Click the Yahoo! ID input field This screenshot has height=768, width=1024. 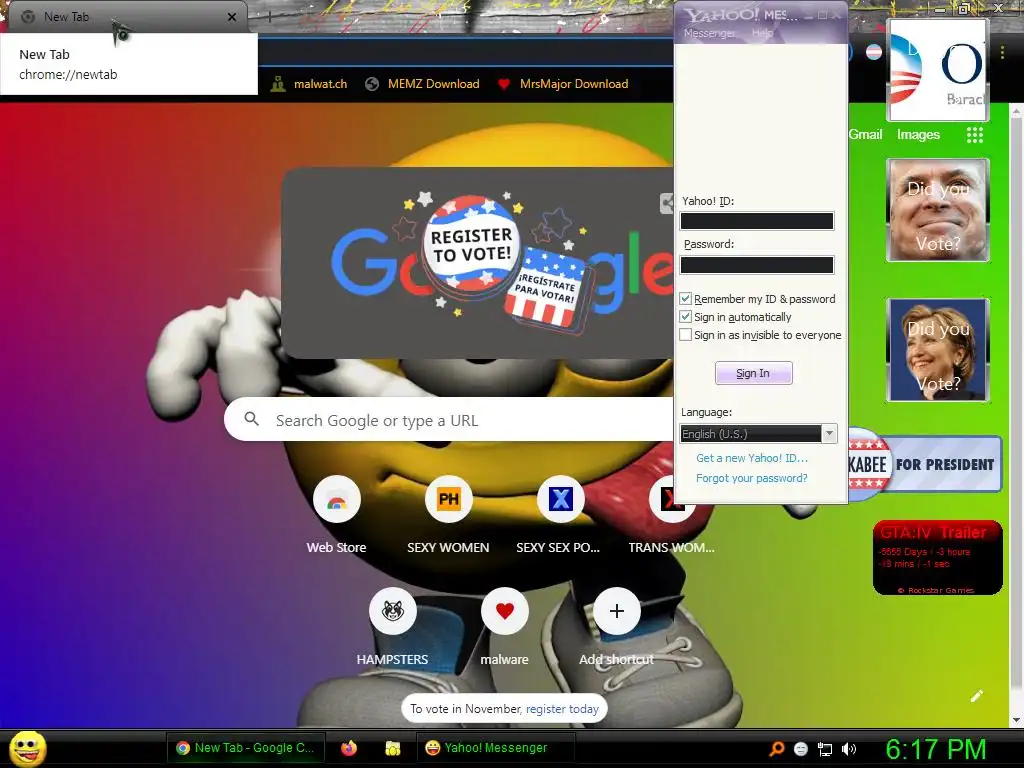coord(757,221)
